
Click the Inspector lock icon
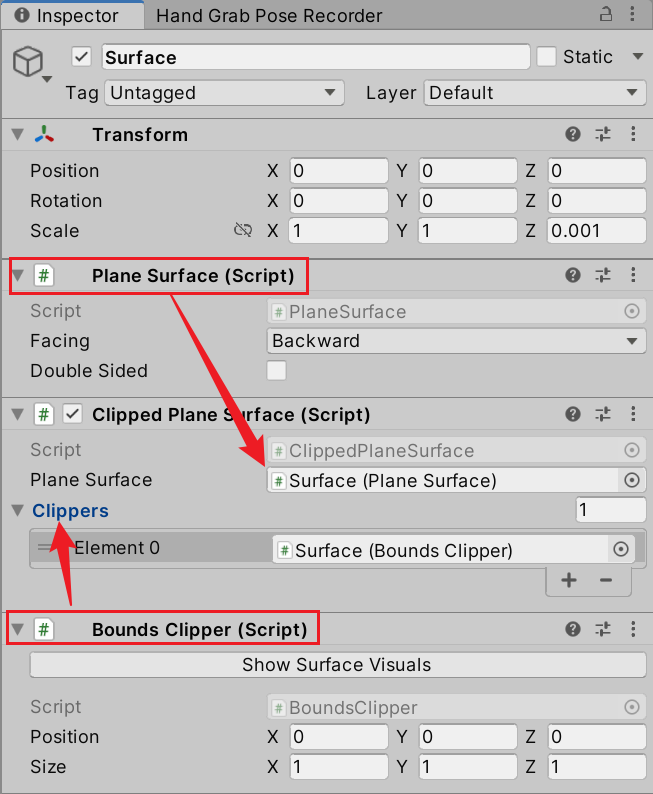pyautogui.click(x=605, y=14)
